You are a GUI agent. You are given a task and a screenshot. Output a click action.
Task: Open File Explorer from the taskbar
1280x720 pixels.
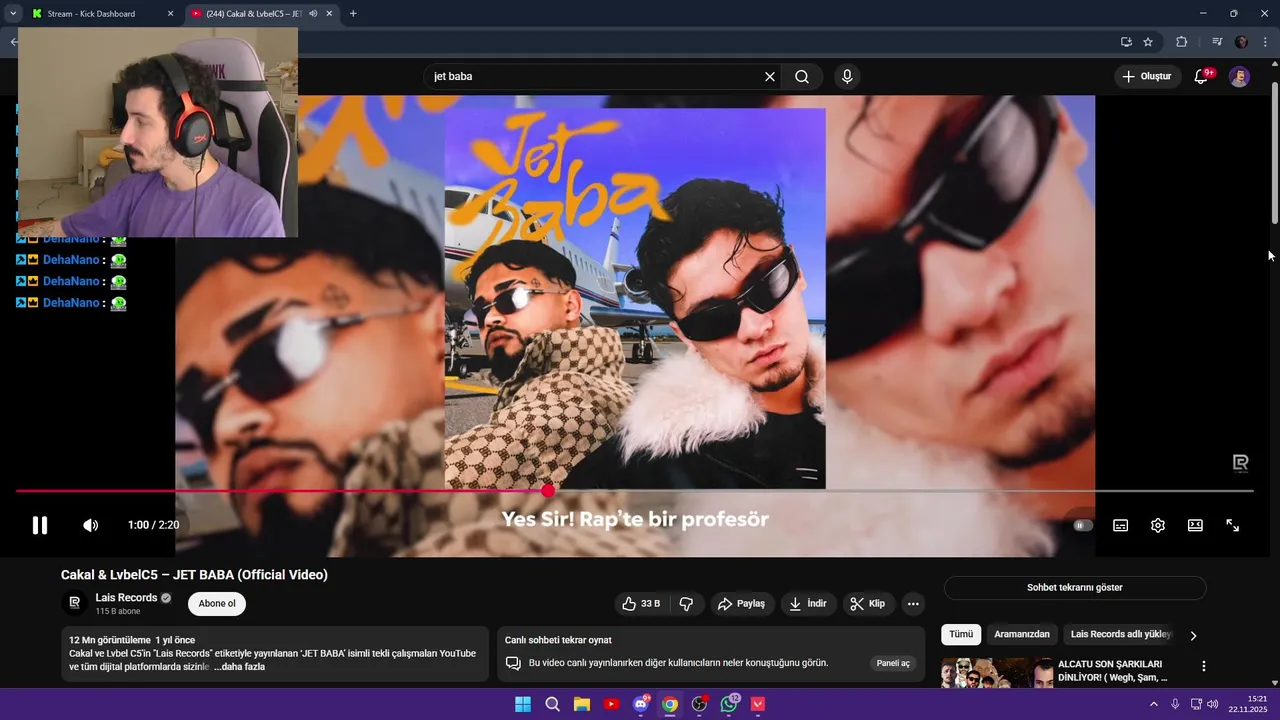[582, 704]
